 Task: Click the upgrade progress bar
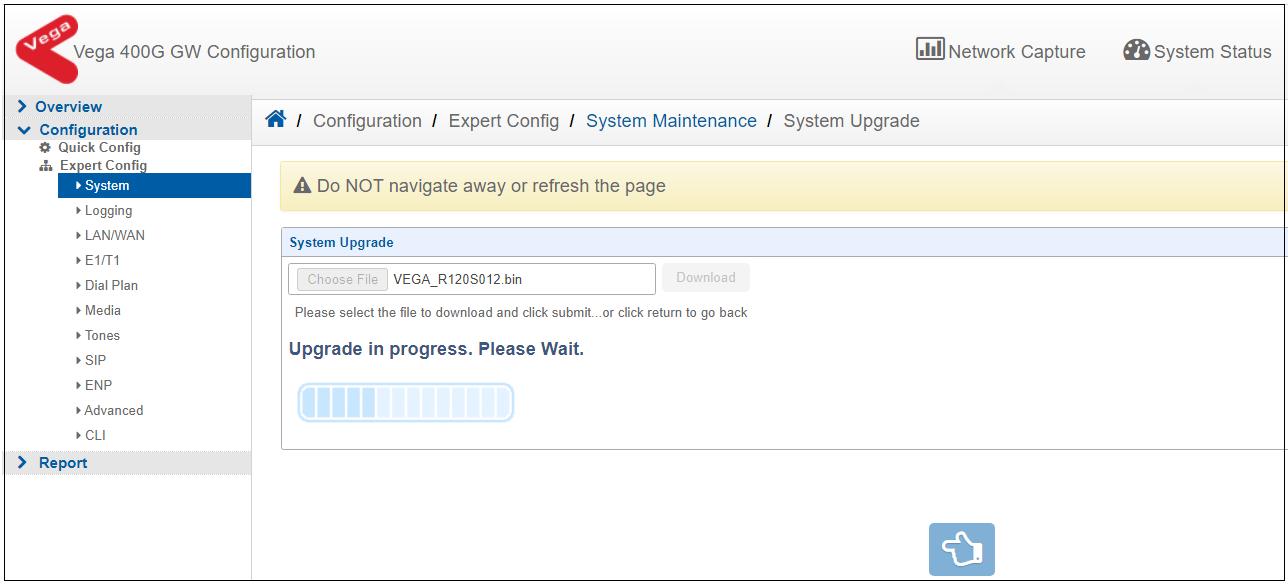click(x=406, y=403)
